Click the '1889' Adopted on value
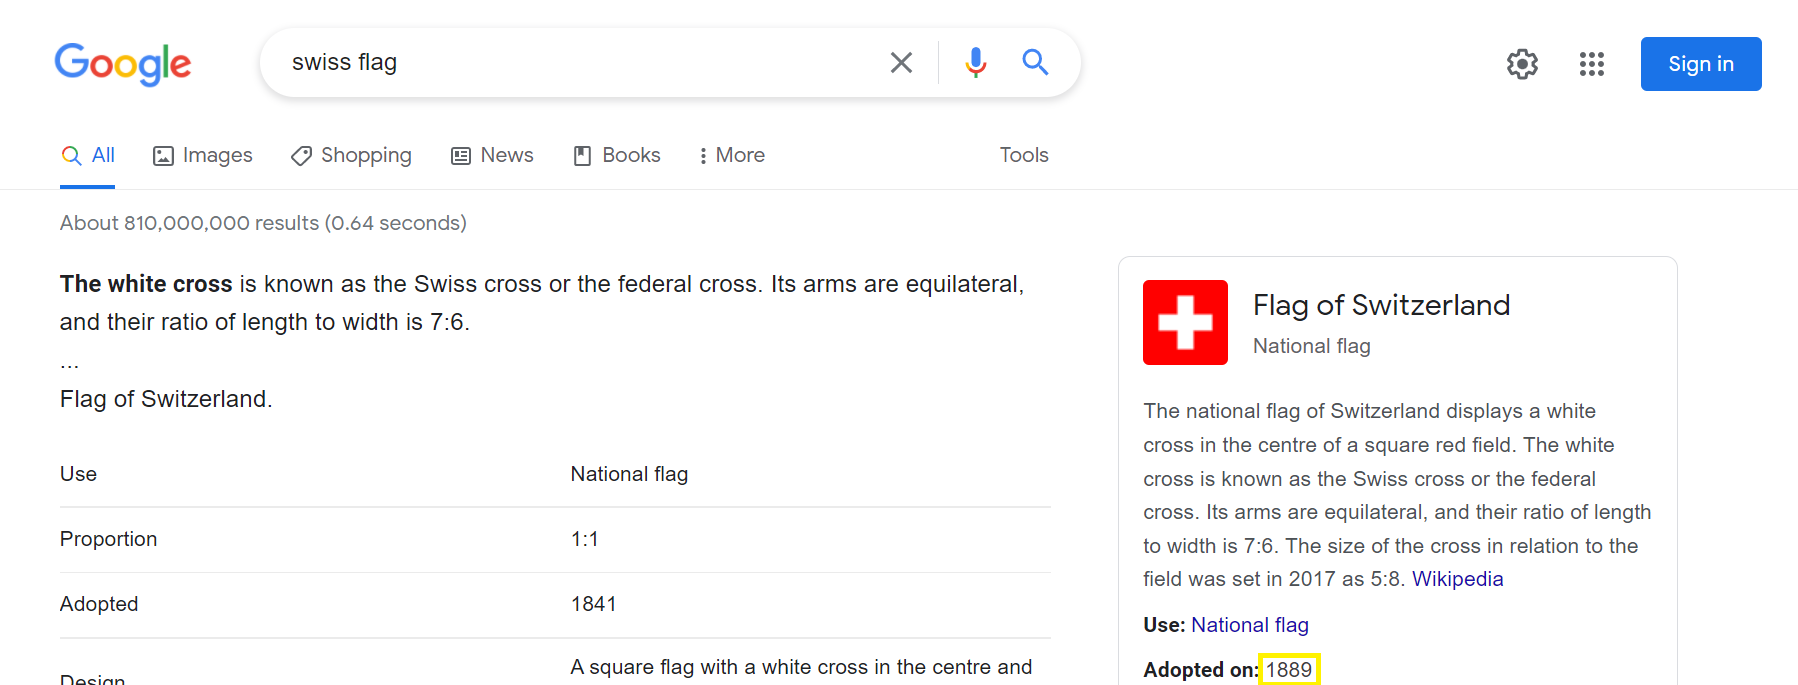The image size is (1798, 685). click(x=1289, y=670)
